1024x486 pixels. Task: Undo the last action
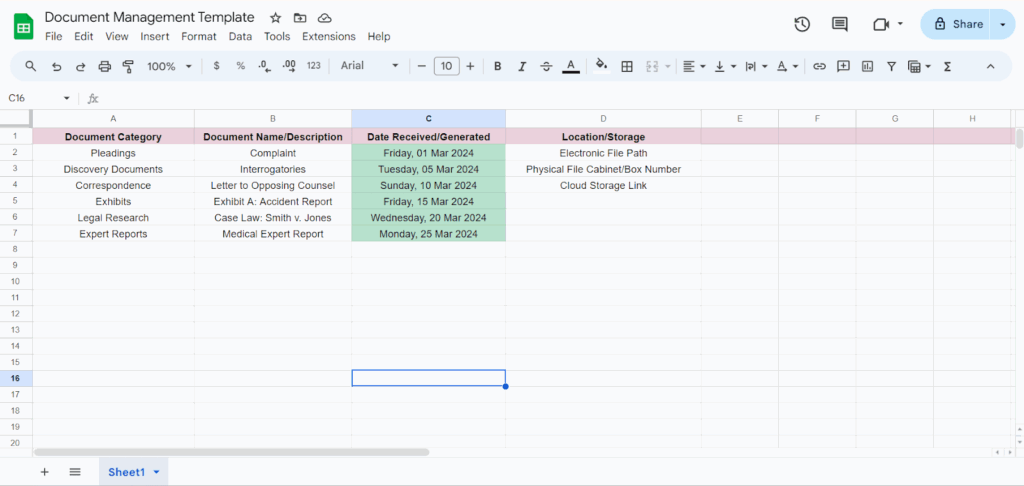57,66
